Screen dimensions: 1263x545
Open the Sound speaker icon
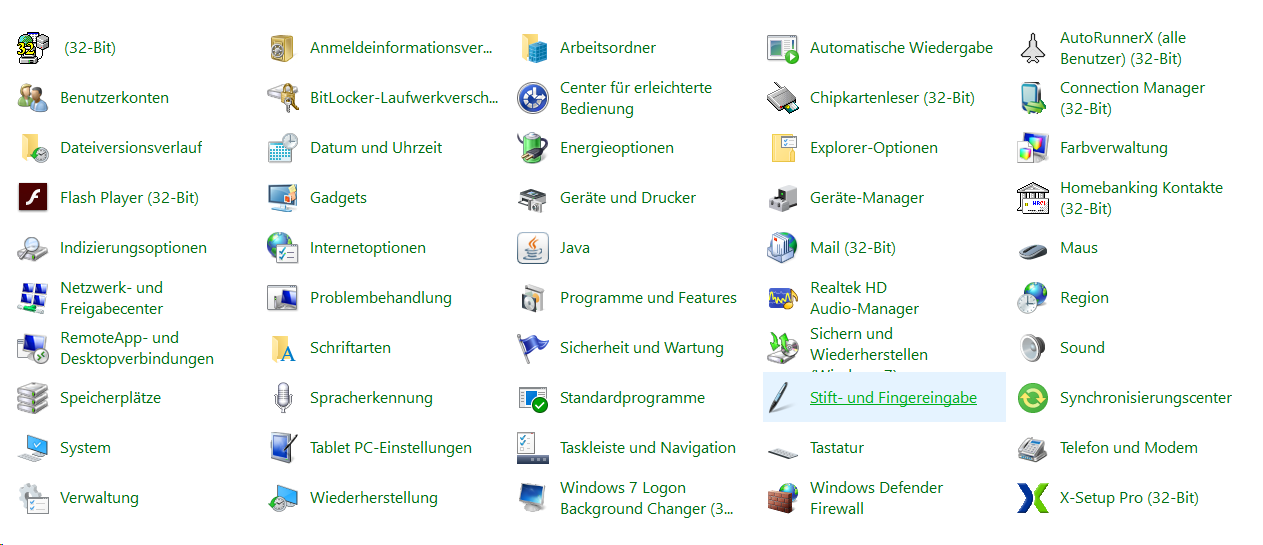pos(1033,348)
